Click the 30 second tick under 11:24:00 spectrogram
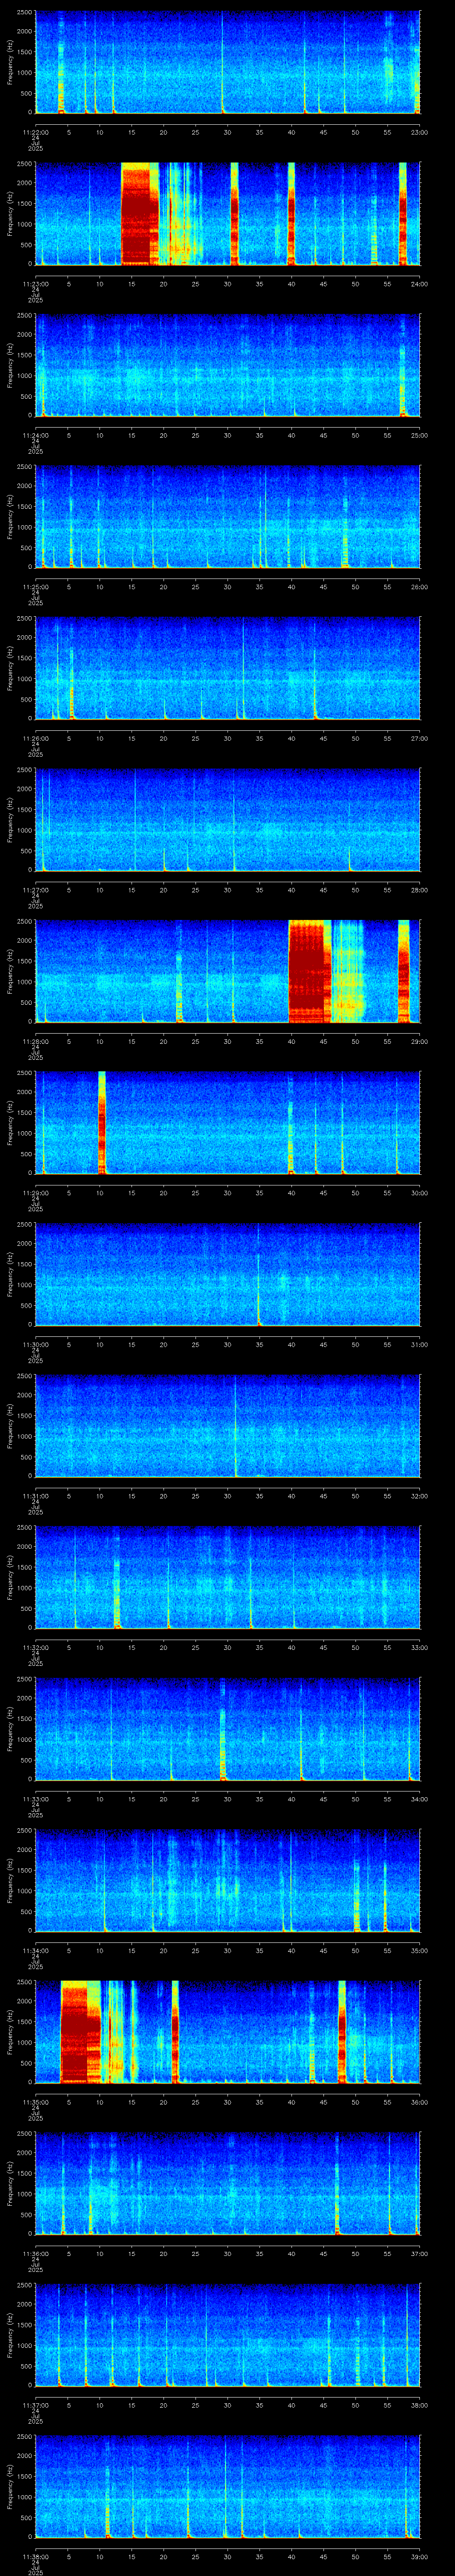This screenshot has width=455, height=2576. pos(227,436)
